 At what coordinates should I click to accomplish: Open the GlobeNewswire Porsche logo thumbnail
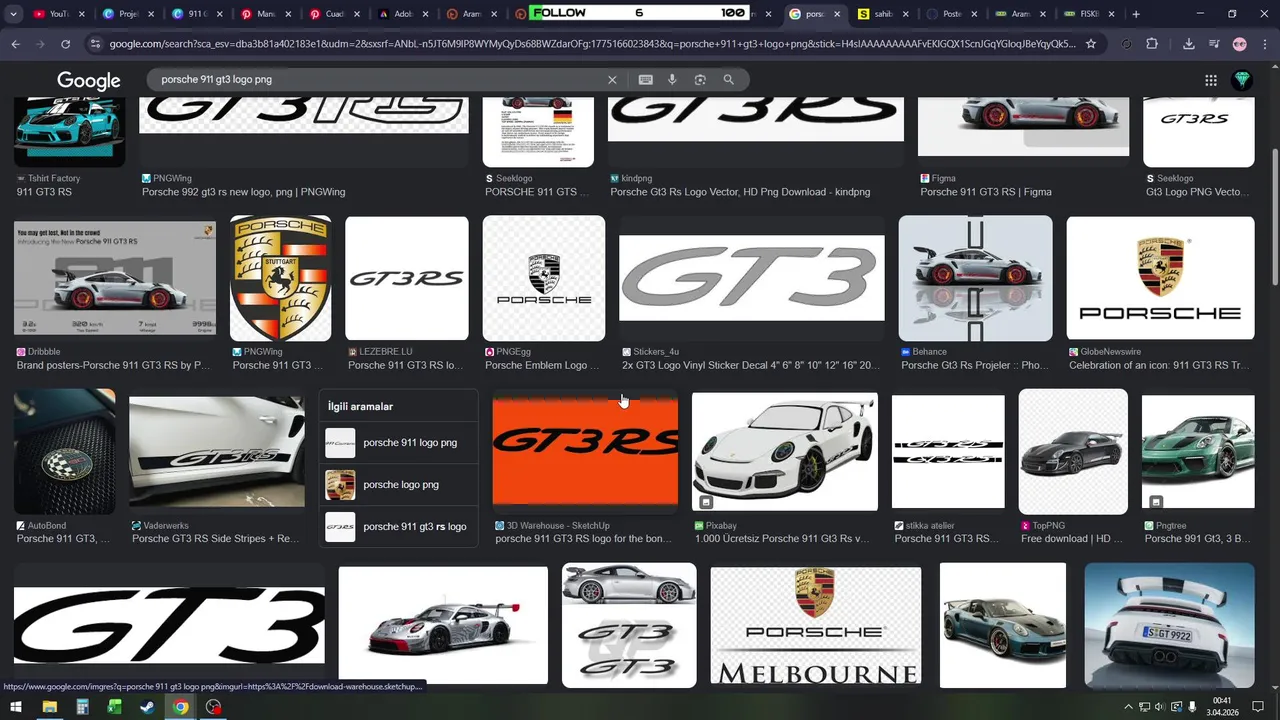[x=1160, y=279]
